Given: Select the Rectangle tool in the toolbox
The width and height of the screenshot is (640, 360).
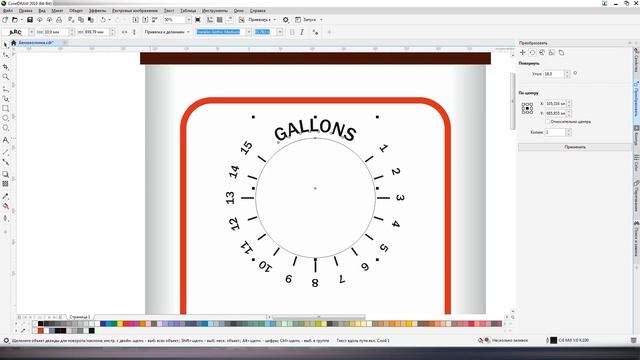Looking at the screenshot, I should click(x=5, y=109).
